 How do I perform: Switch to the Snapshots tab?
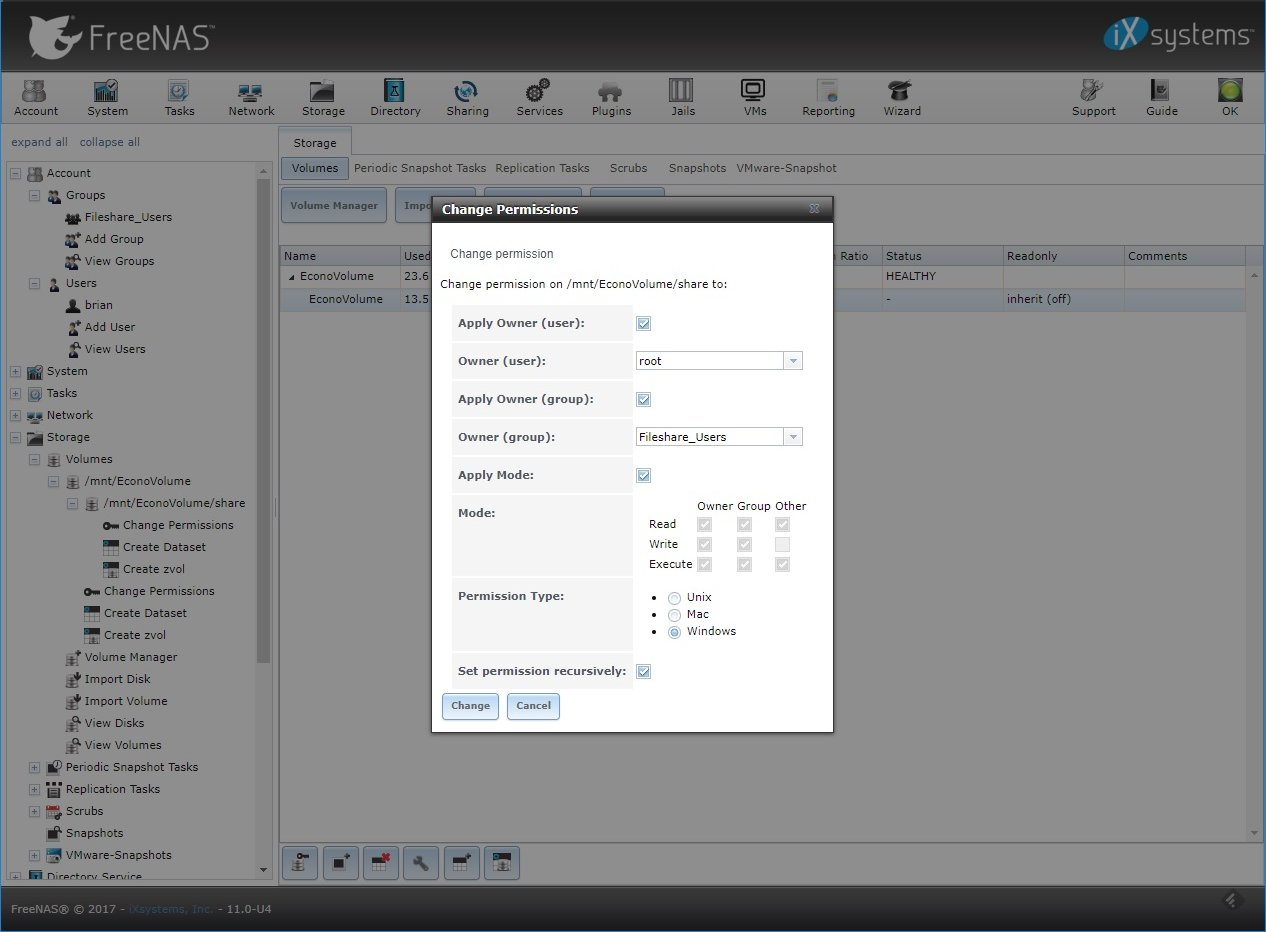697,168
